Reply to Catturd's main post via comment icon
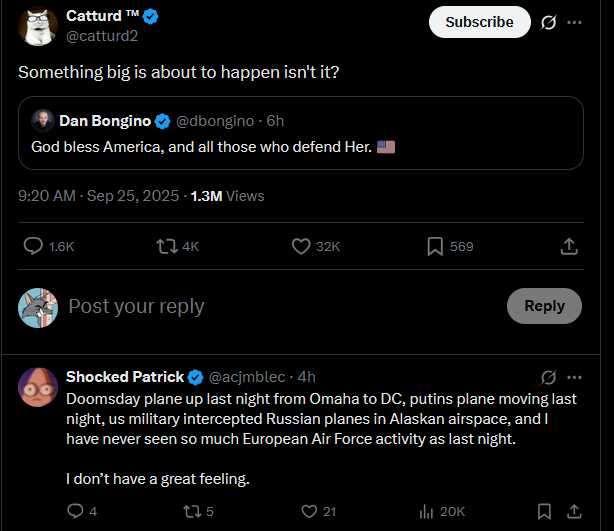The height and width of the screenshot is (531, 614). (33, 246)
